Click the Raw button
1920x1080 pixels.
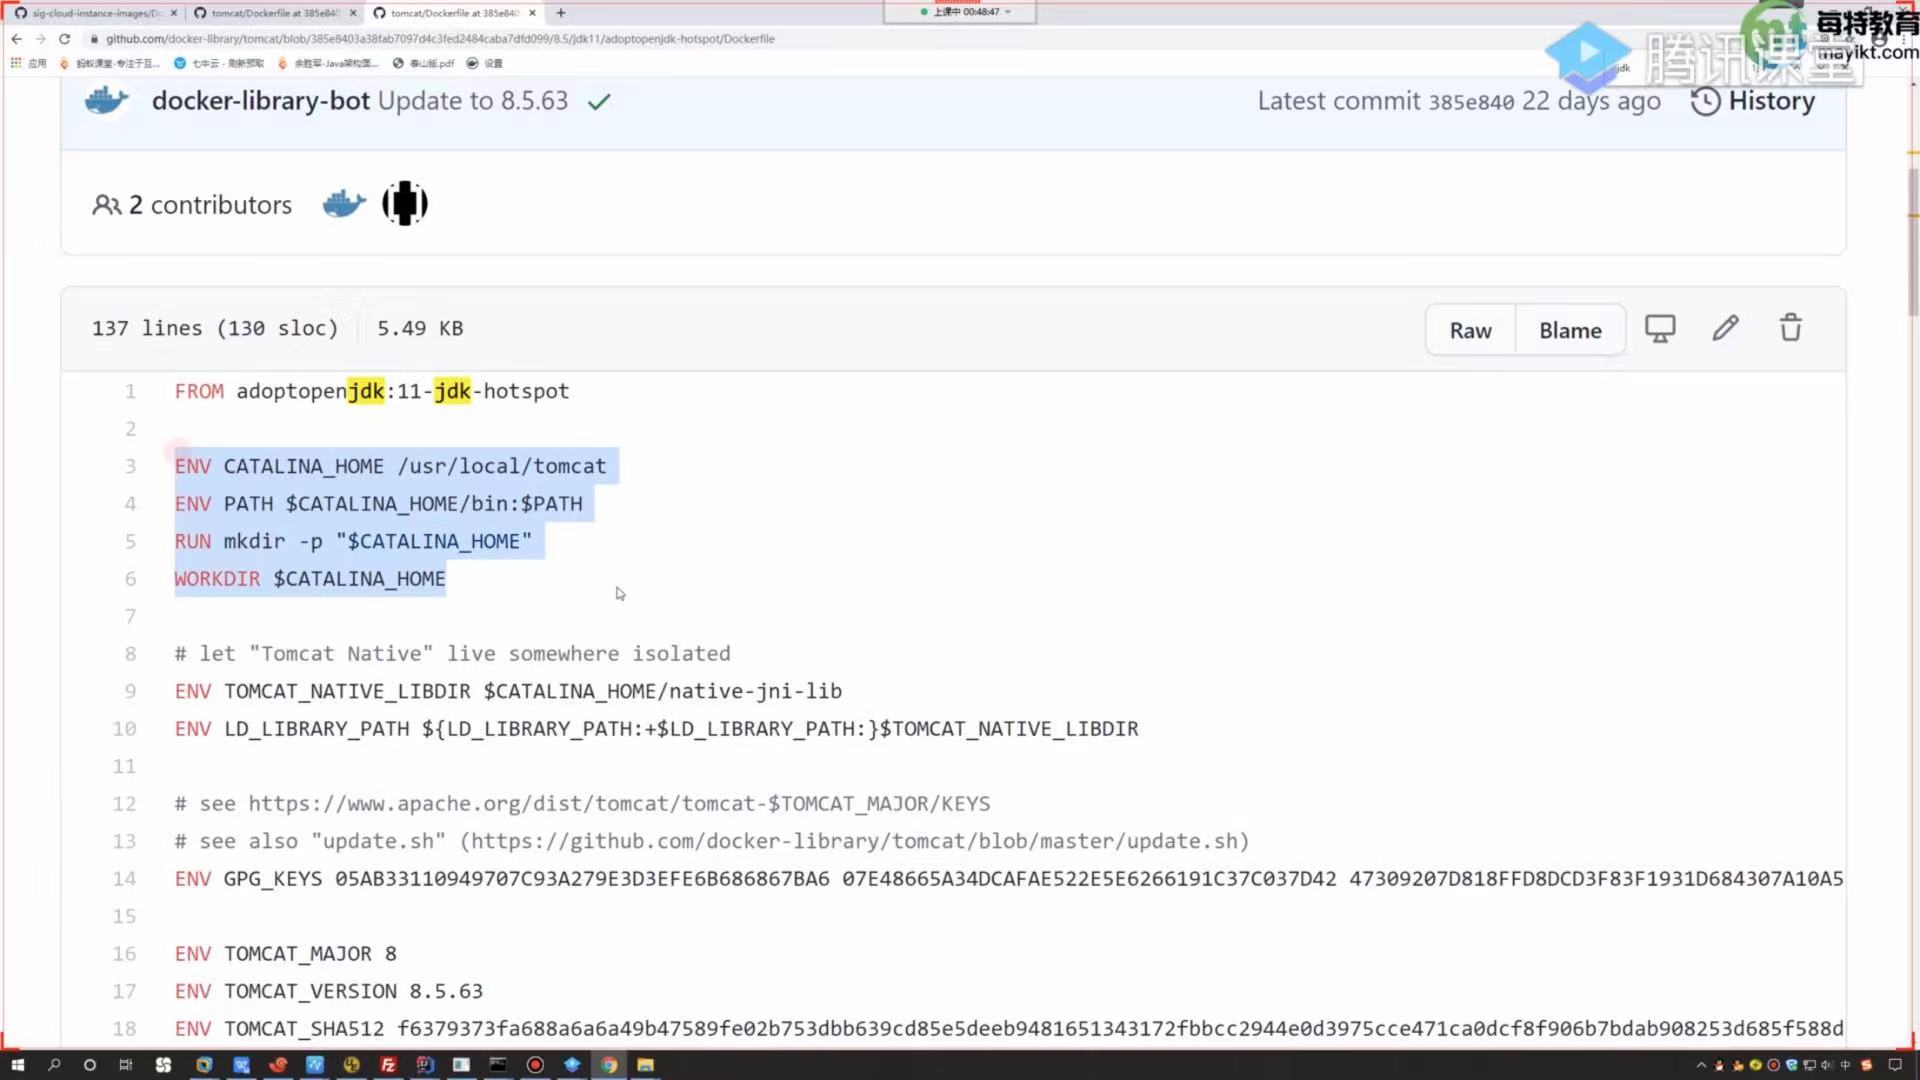pyautogui.click(x=1470, y=330)
